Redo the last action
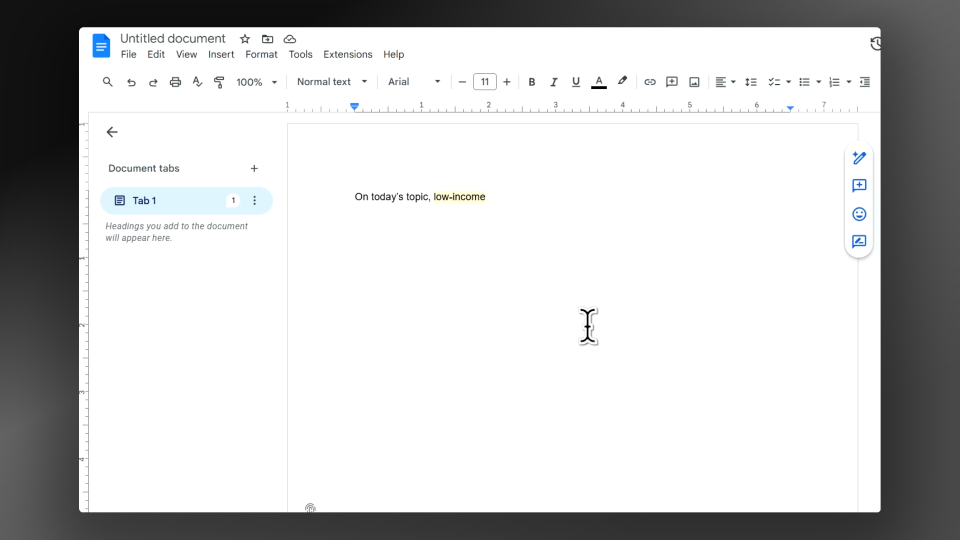Screen dimensions: 960x540 tap(153, 82)
